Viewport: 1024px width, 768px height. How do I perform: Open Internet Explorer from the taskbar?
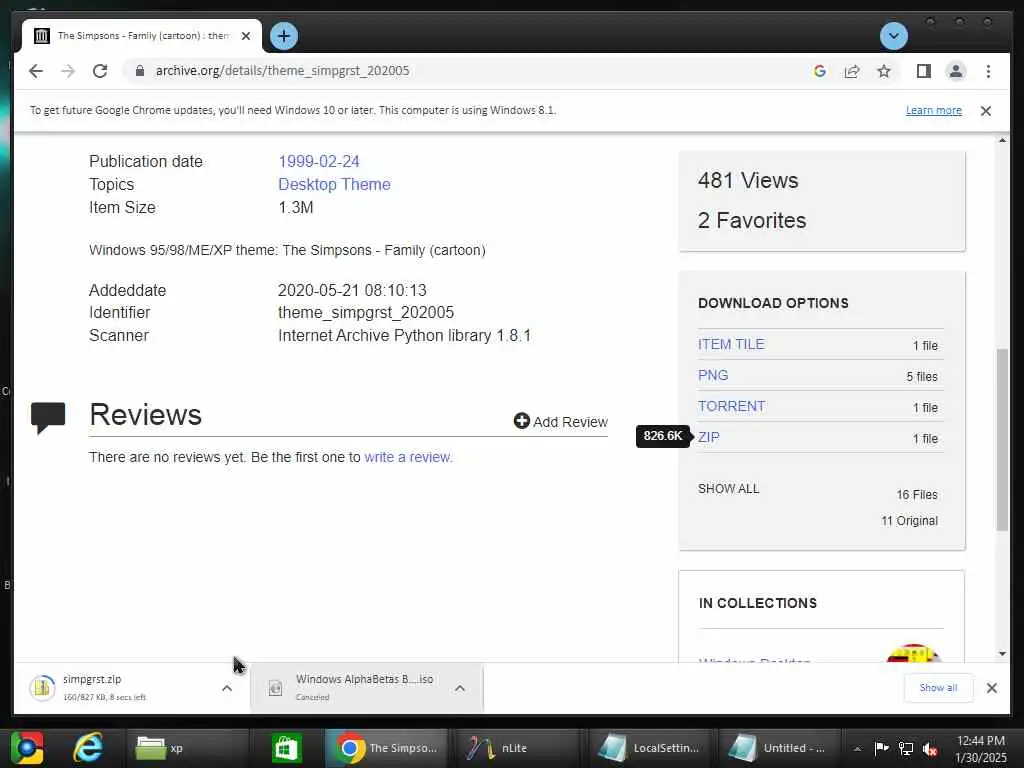point(88,748)
